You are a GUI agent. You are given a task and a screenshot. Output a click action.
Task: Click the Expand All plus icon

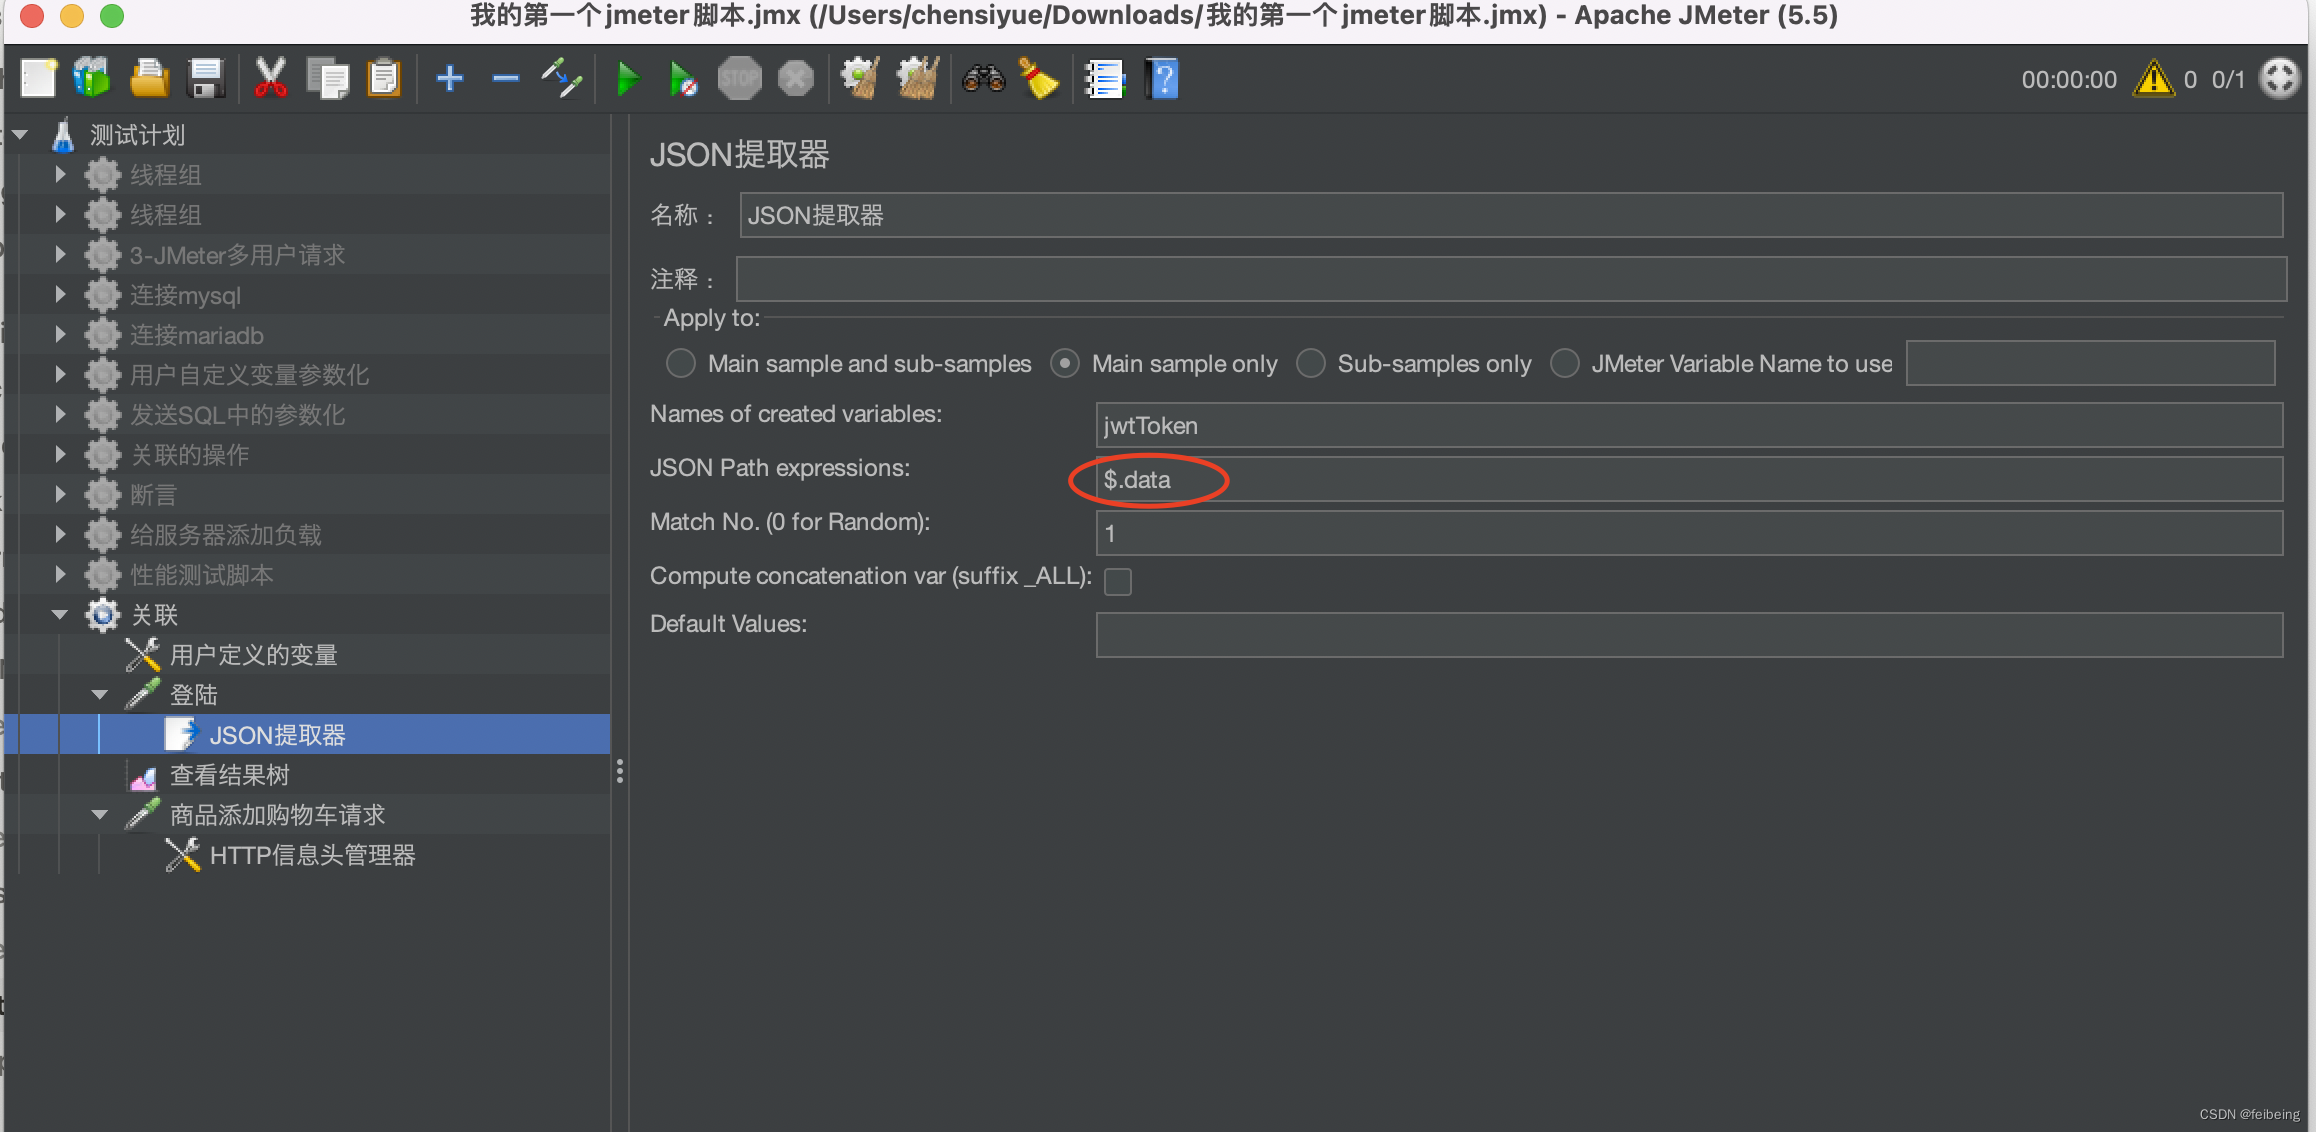point(450,78)
